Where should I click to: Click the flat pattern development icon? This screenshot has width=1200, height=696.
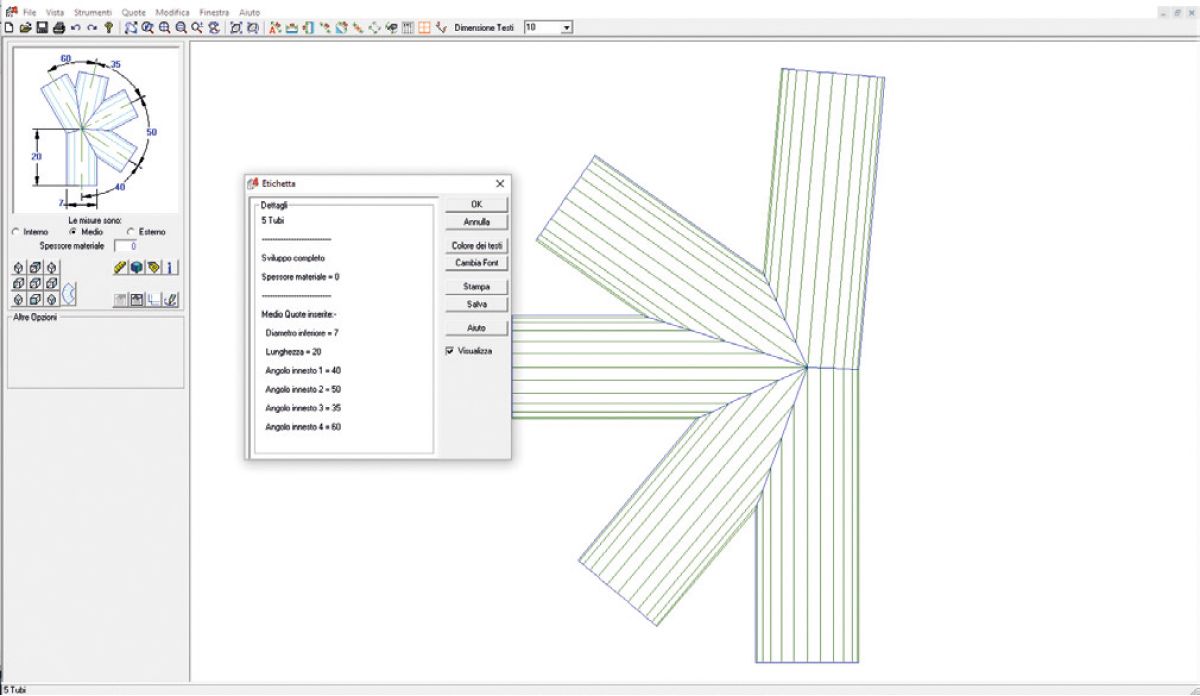click(x=69, y=295)
